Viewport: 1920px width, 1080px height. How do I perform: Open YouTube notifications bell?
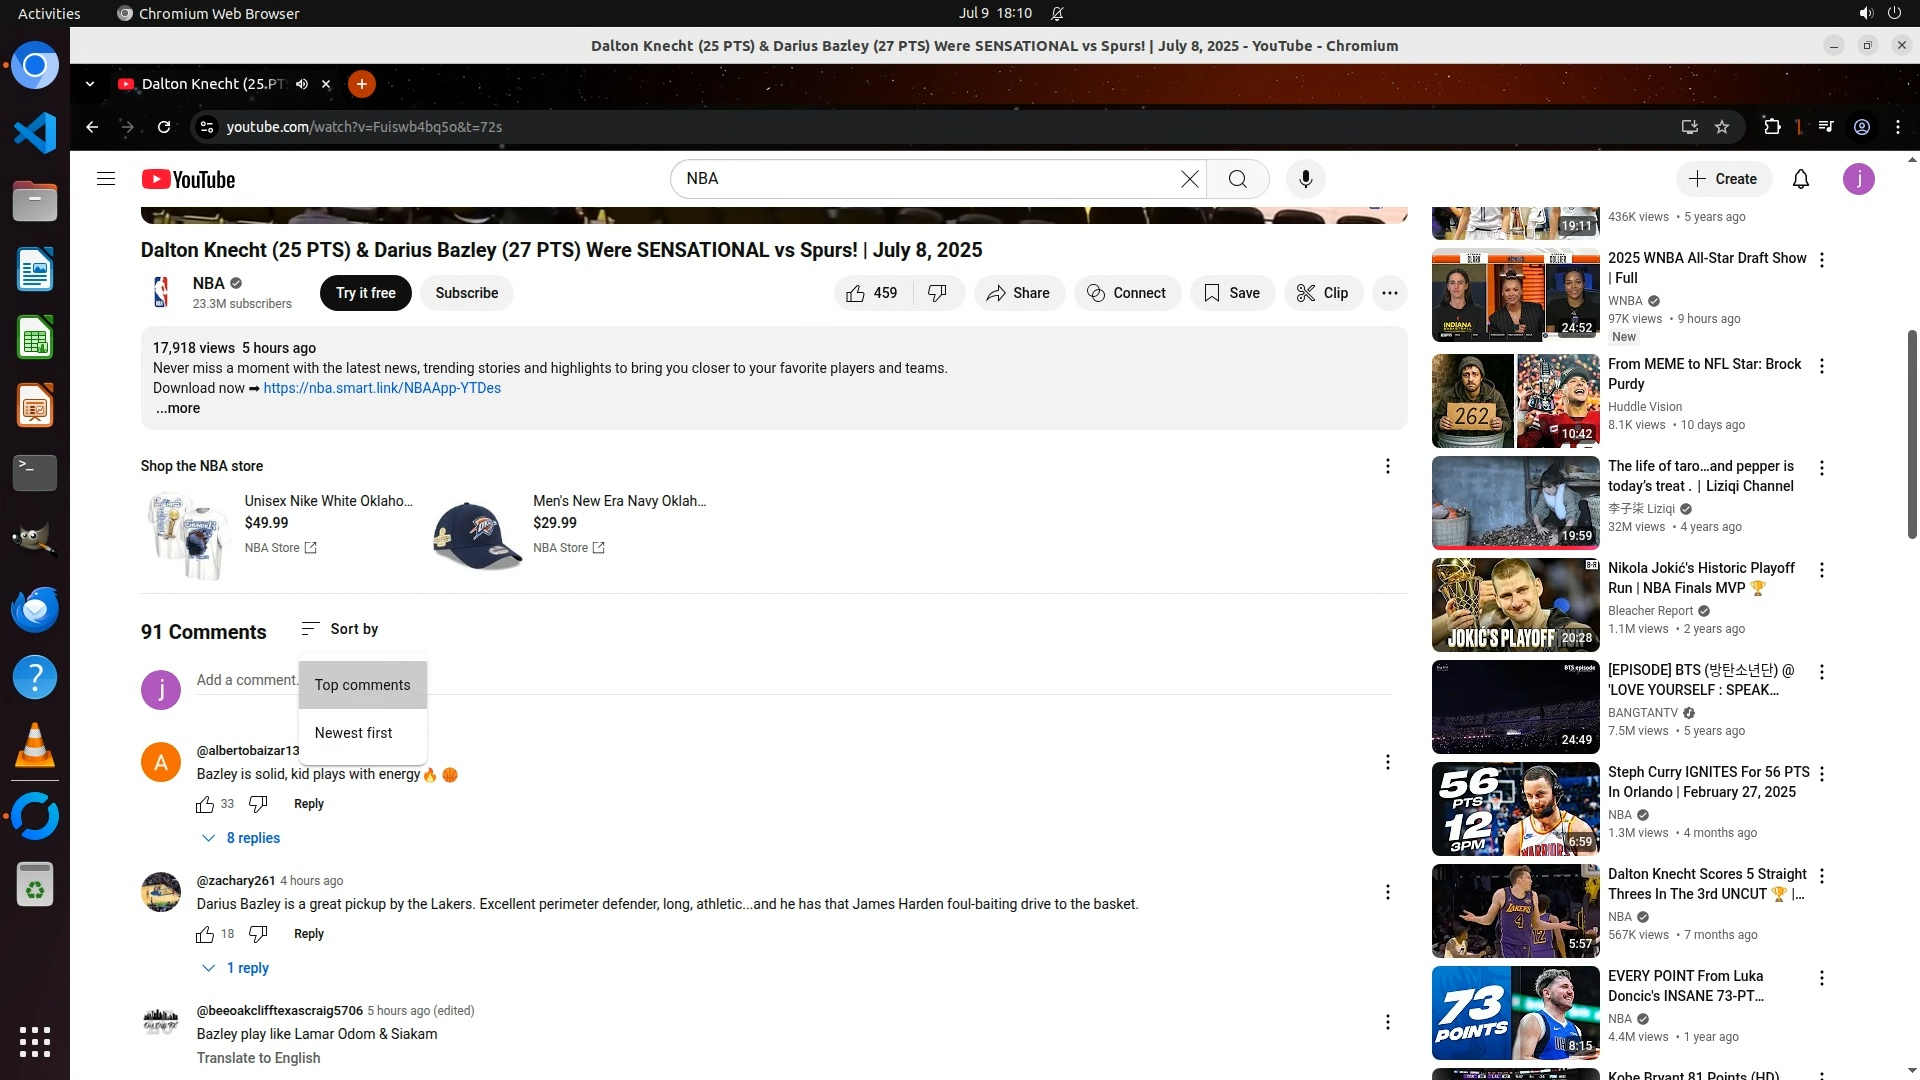1800,179
